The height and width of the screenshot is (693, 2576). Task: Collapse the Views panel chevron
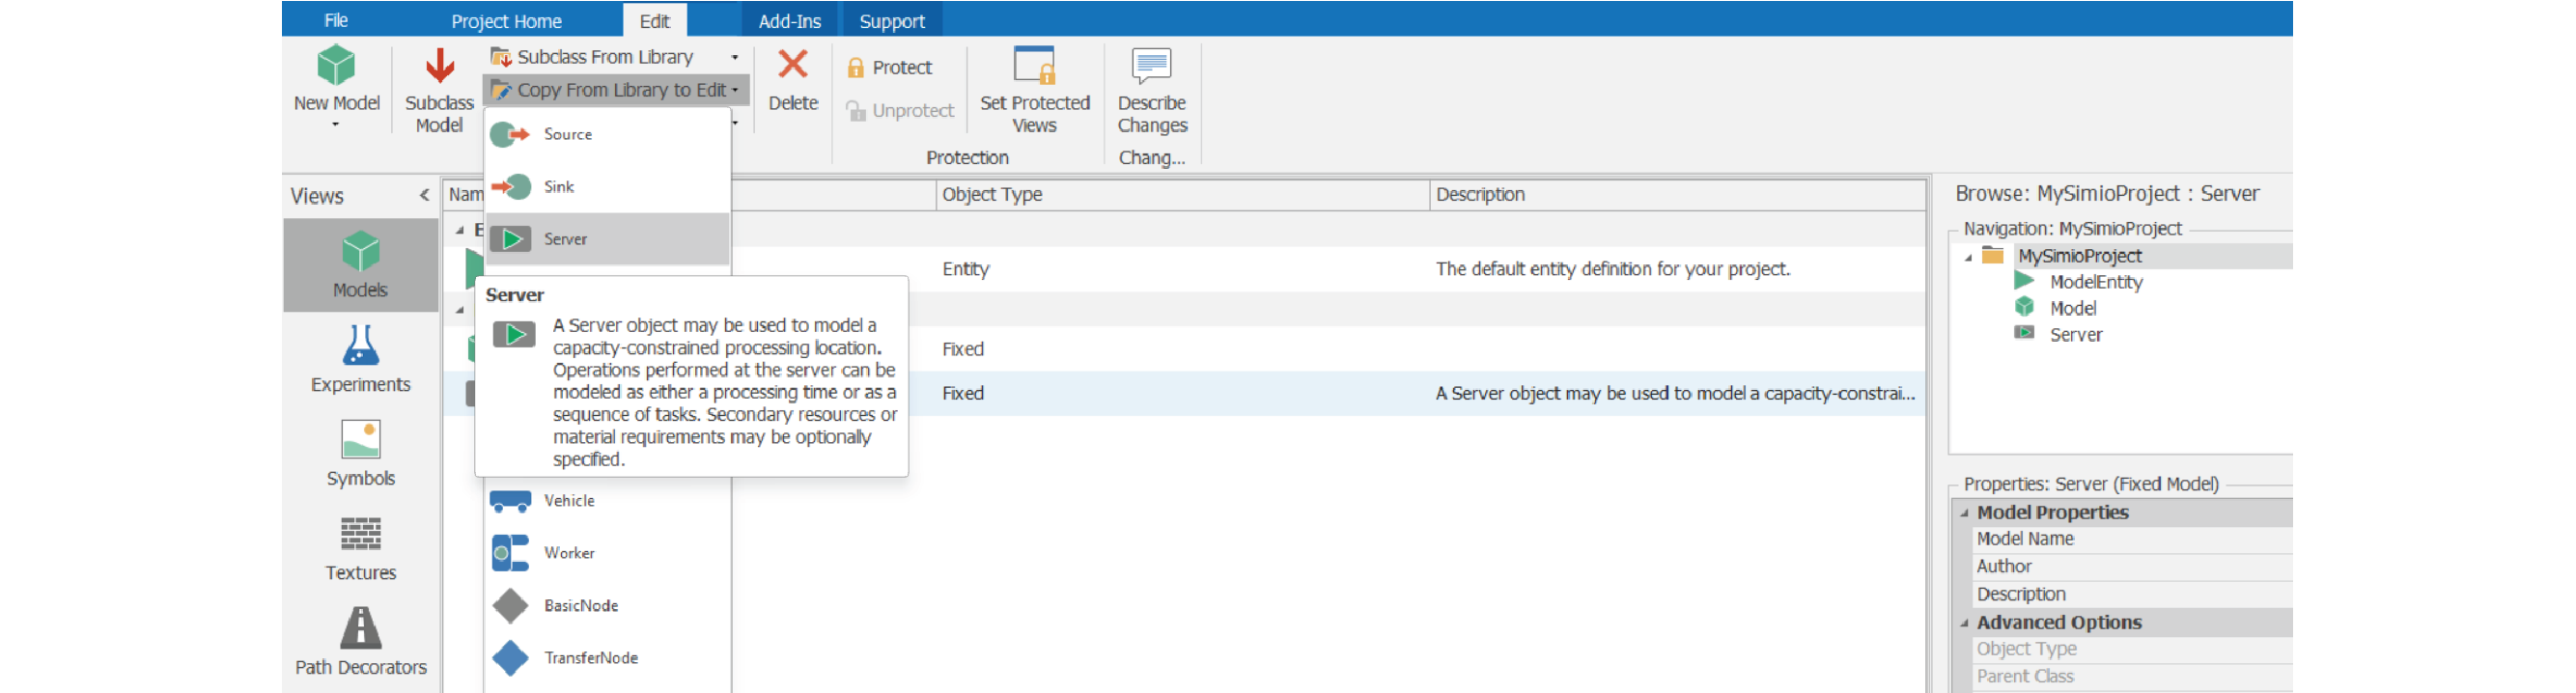(x=424, y=196)
